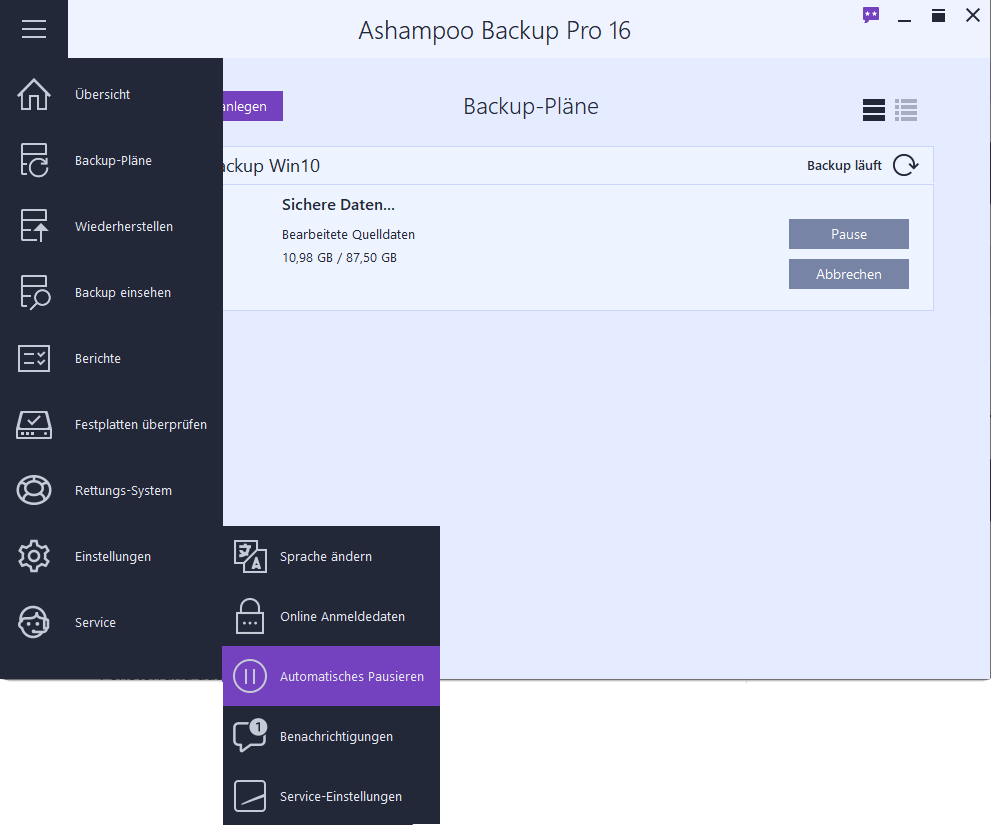Viewport: 991px width, 825px height.
Task: Switch to large tile list view
Action: tap(873, 110)
